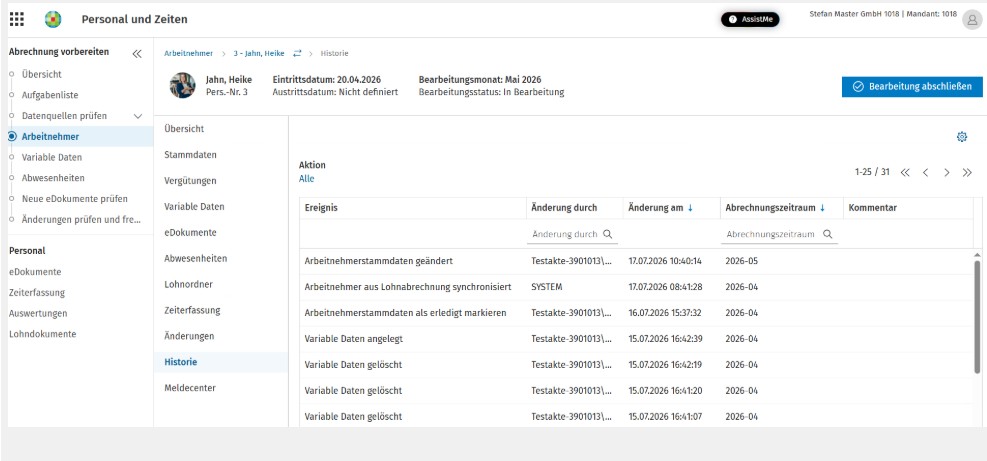Click the employee switch arrows icon in breadcrumb
This screenshot has width=987, height=461.
pos(297,54)
